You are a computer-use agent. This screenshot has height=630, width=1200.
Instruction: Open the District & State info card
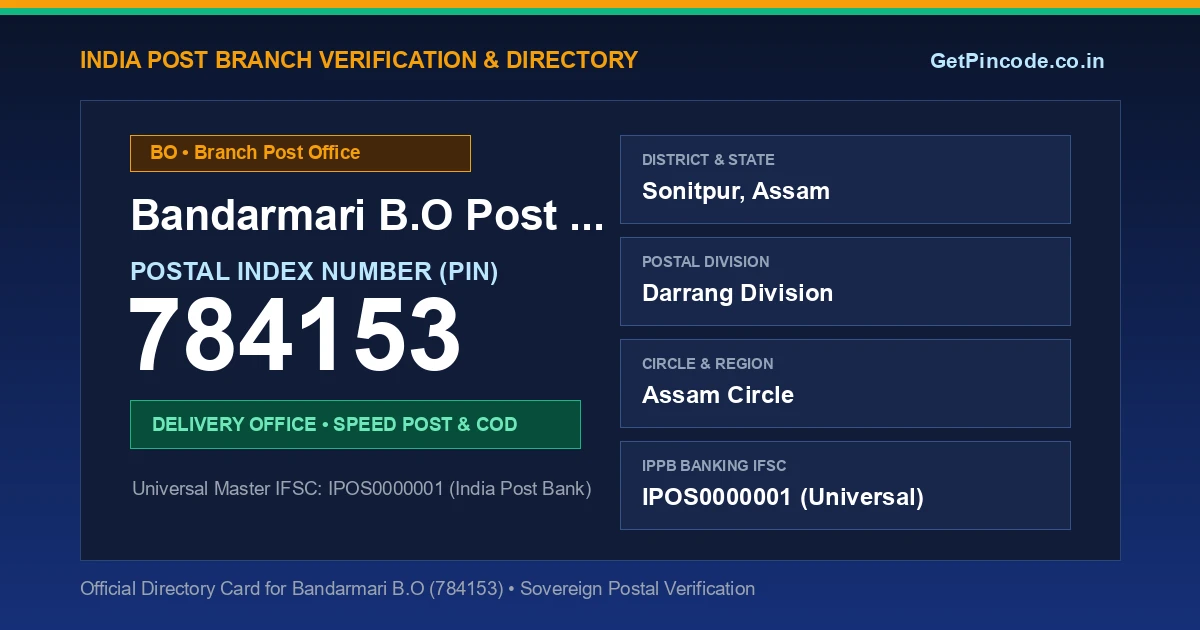coord(845,179)
